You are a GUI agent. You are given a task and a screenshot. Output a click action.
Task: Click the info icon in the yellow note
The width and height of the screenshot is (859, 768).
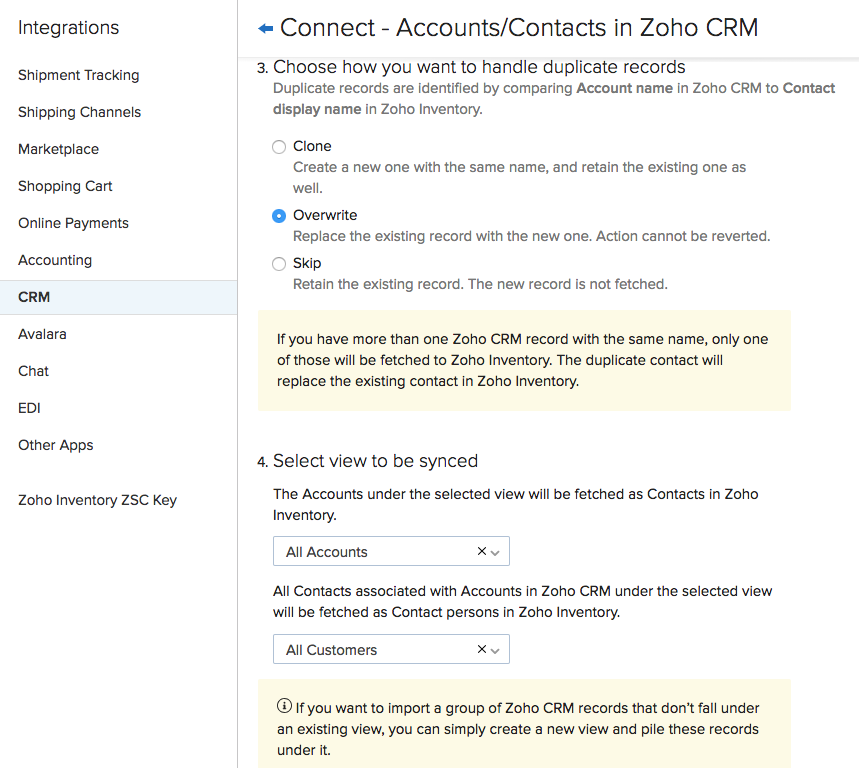tap(284, 707)
